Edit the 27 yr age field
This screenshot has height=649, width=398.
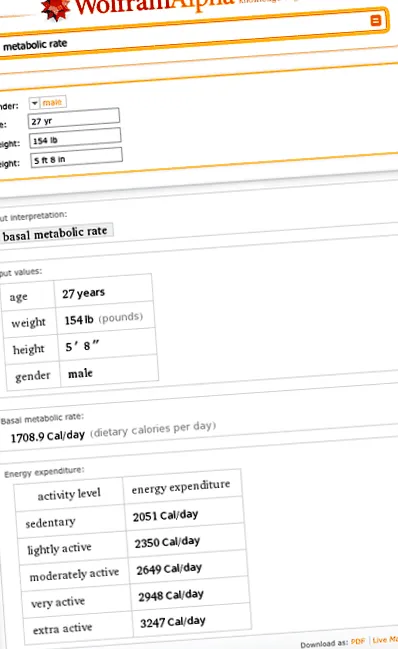pos(74,118)
